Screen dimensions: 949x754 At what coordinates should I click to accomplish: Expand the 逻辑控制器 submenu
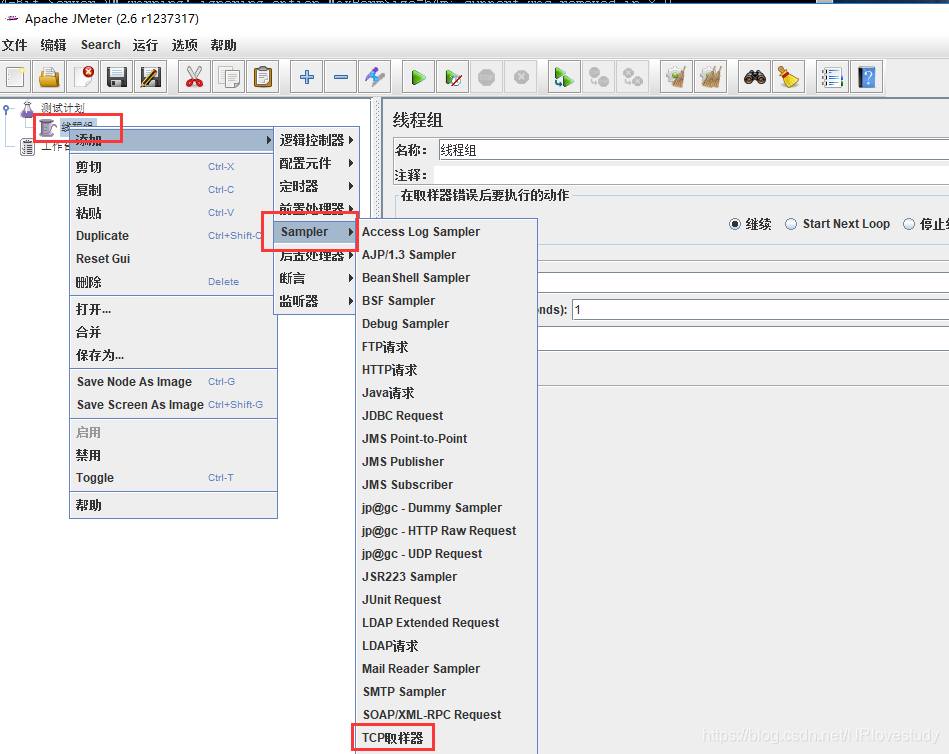click(x=317, y=140)
